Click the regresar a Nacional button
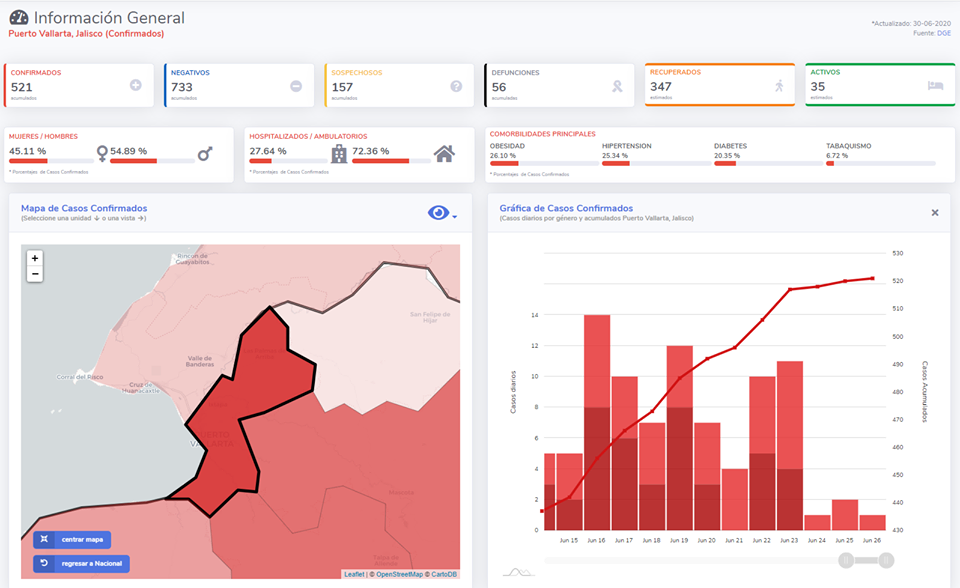Screen dimensions: 960x588 (81, 564)
